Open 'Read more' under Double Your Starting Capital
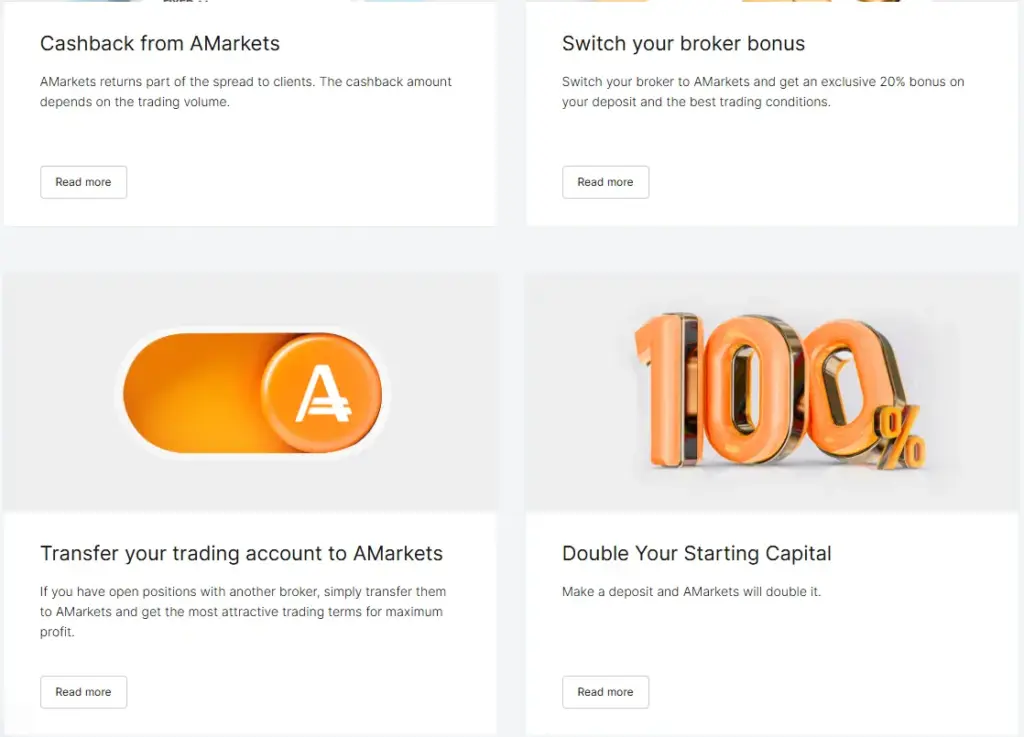This screenshot has width=1024, height=737. tap(605, 691)
